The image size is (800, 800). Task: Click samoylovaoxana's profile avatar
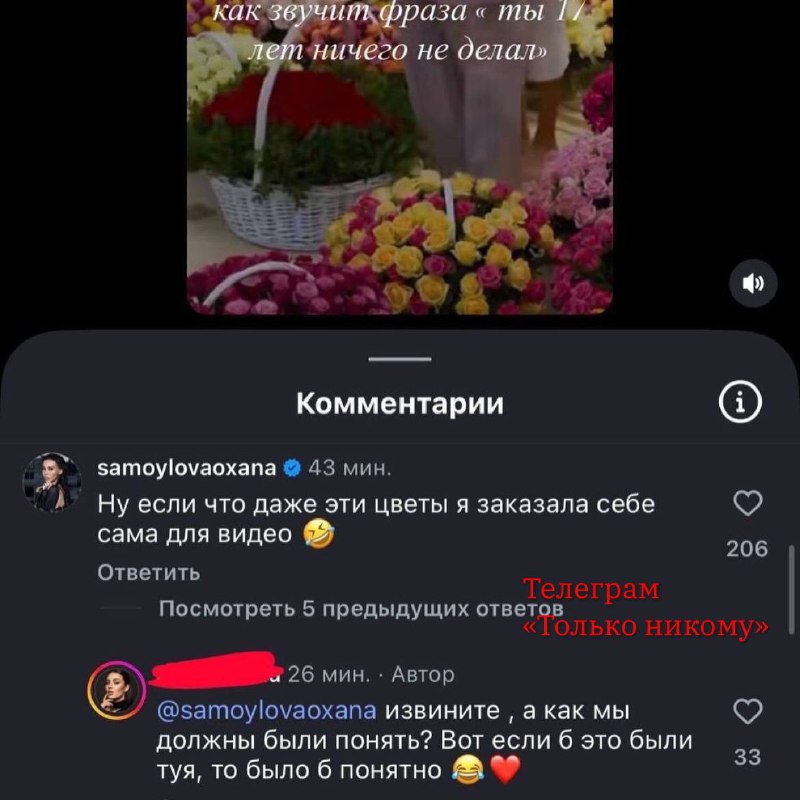(52, 482)
